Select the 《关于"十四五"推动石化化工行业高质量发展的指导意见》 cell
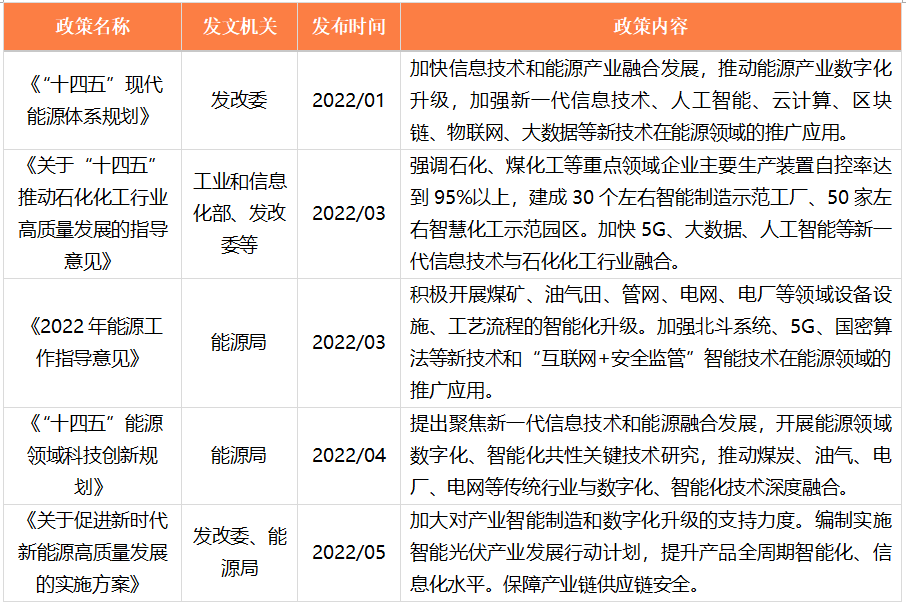Screen dimensions: 906x607 [x=92, y=214]
